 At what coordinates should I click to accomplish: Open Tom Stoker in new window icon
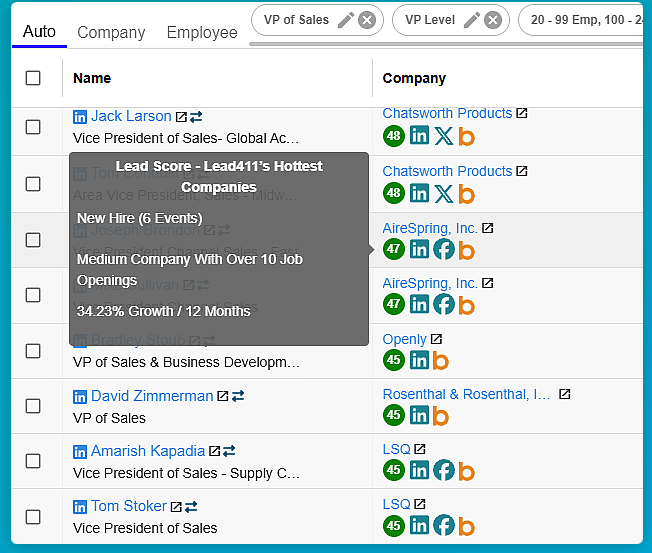[x=176, y=507]
